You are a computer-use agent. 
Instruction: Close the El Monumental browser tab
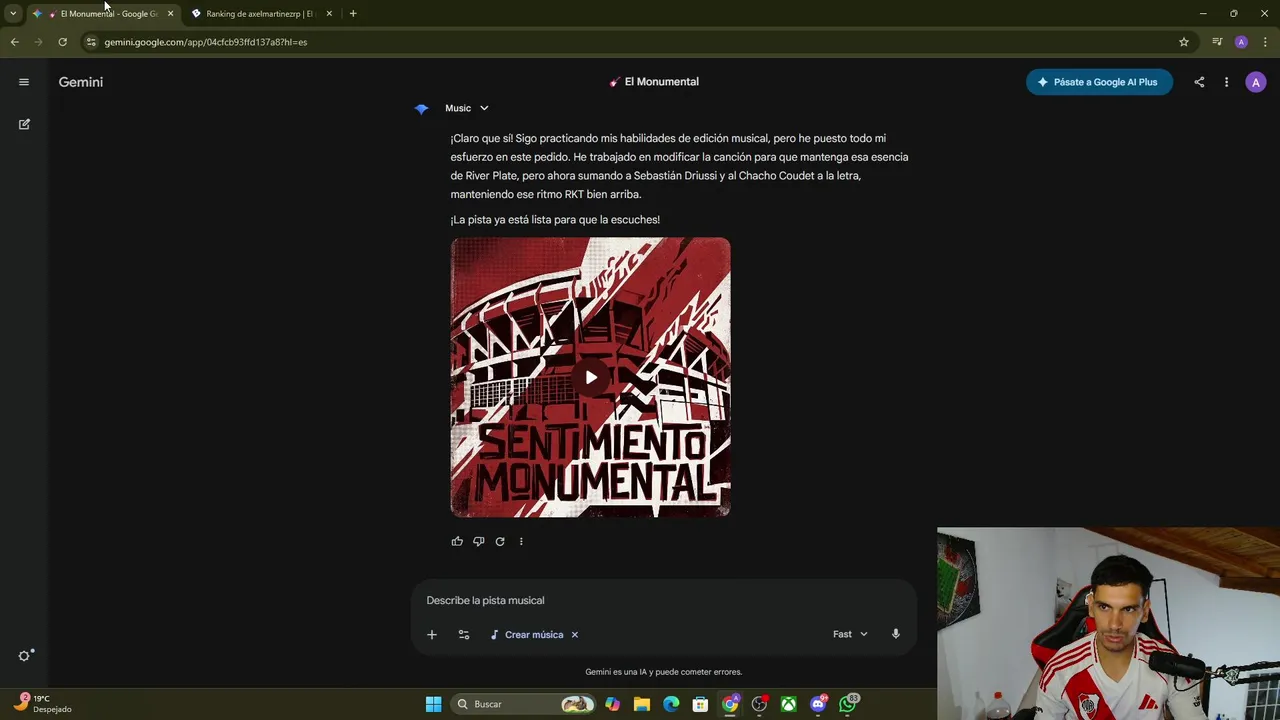[x=170, y=14]
